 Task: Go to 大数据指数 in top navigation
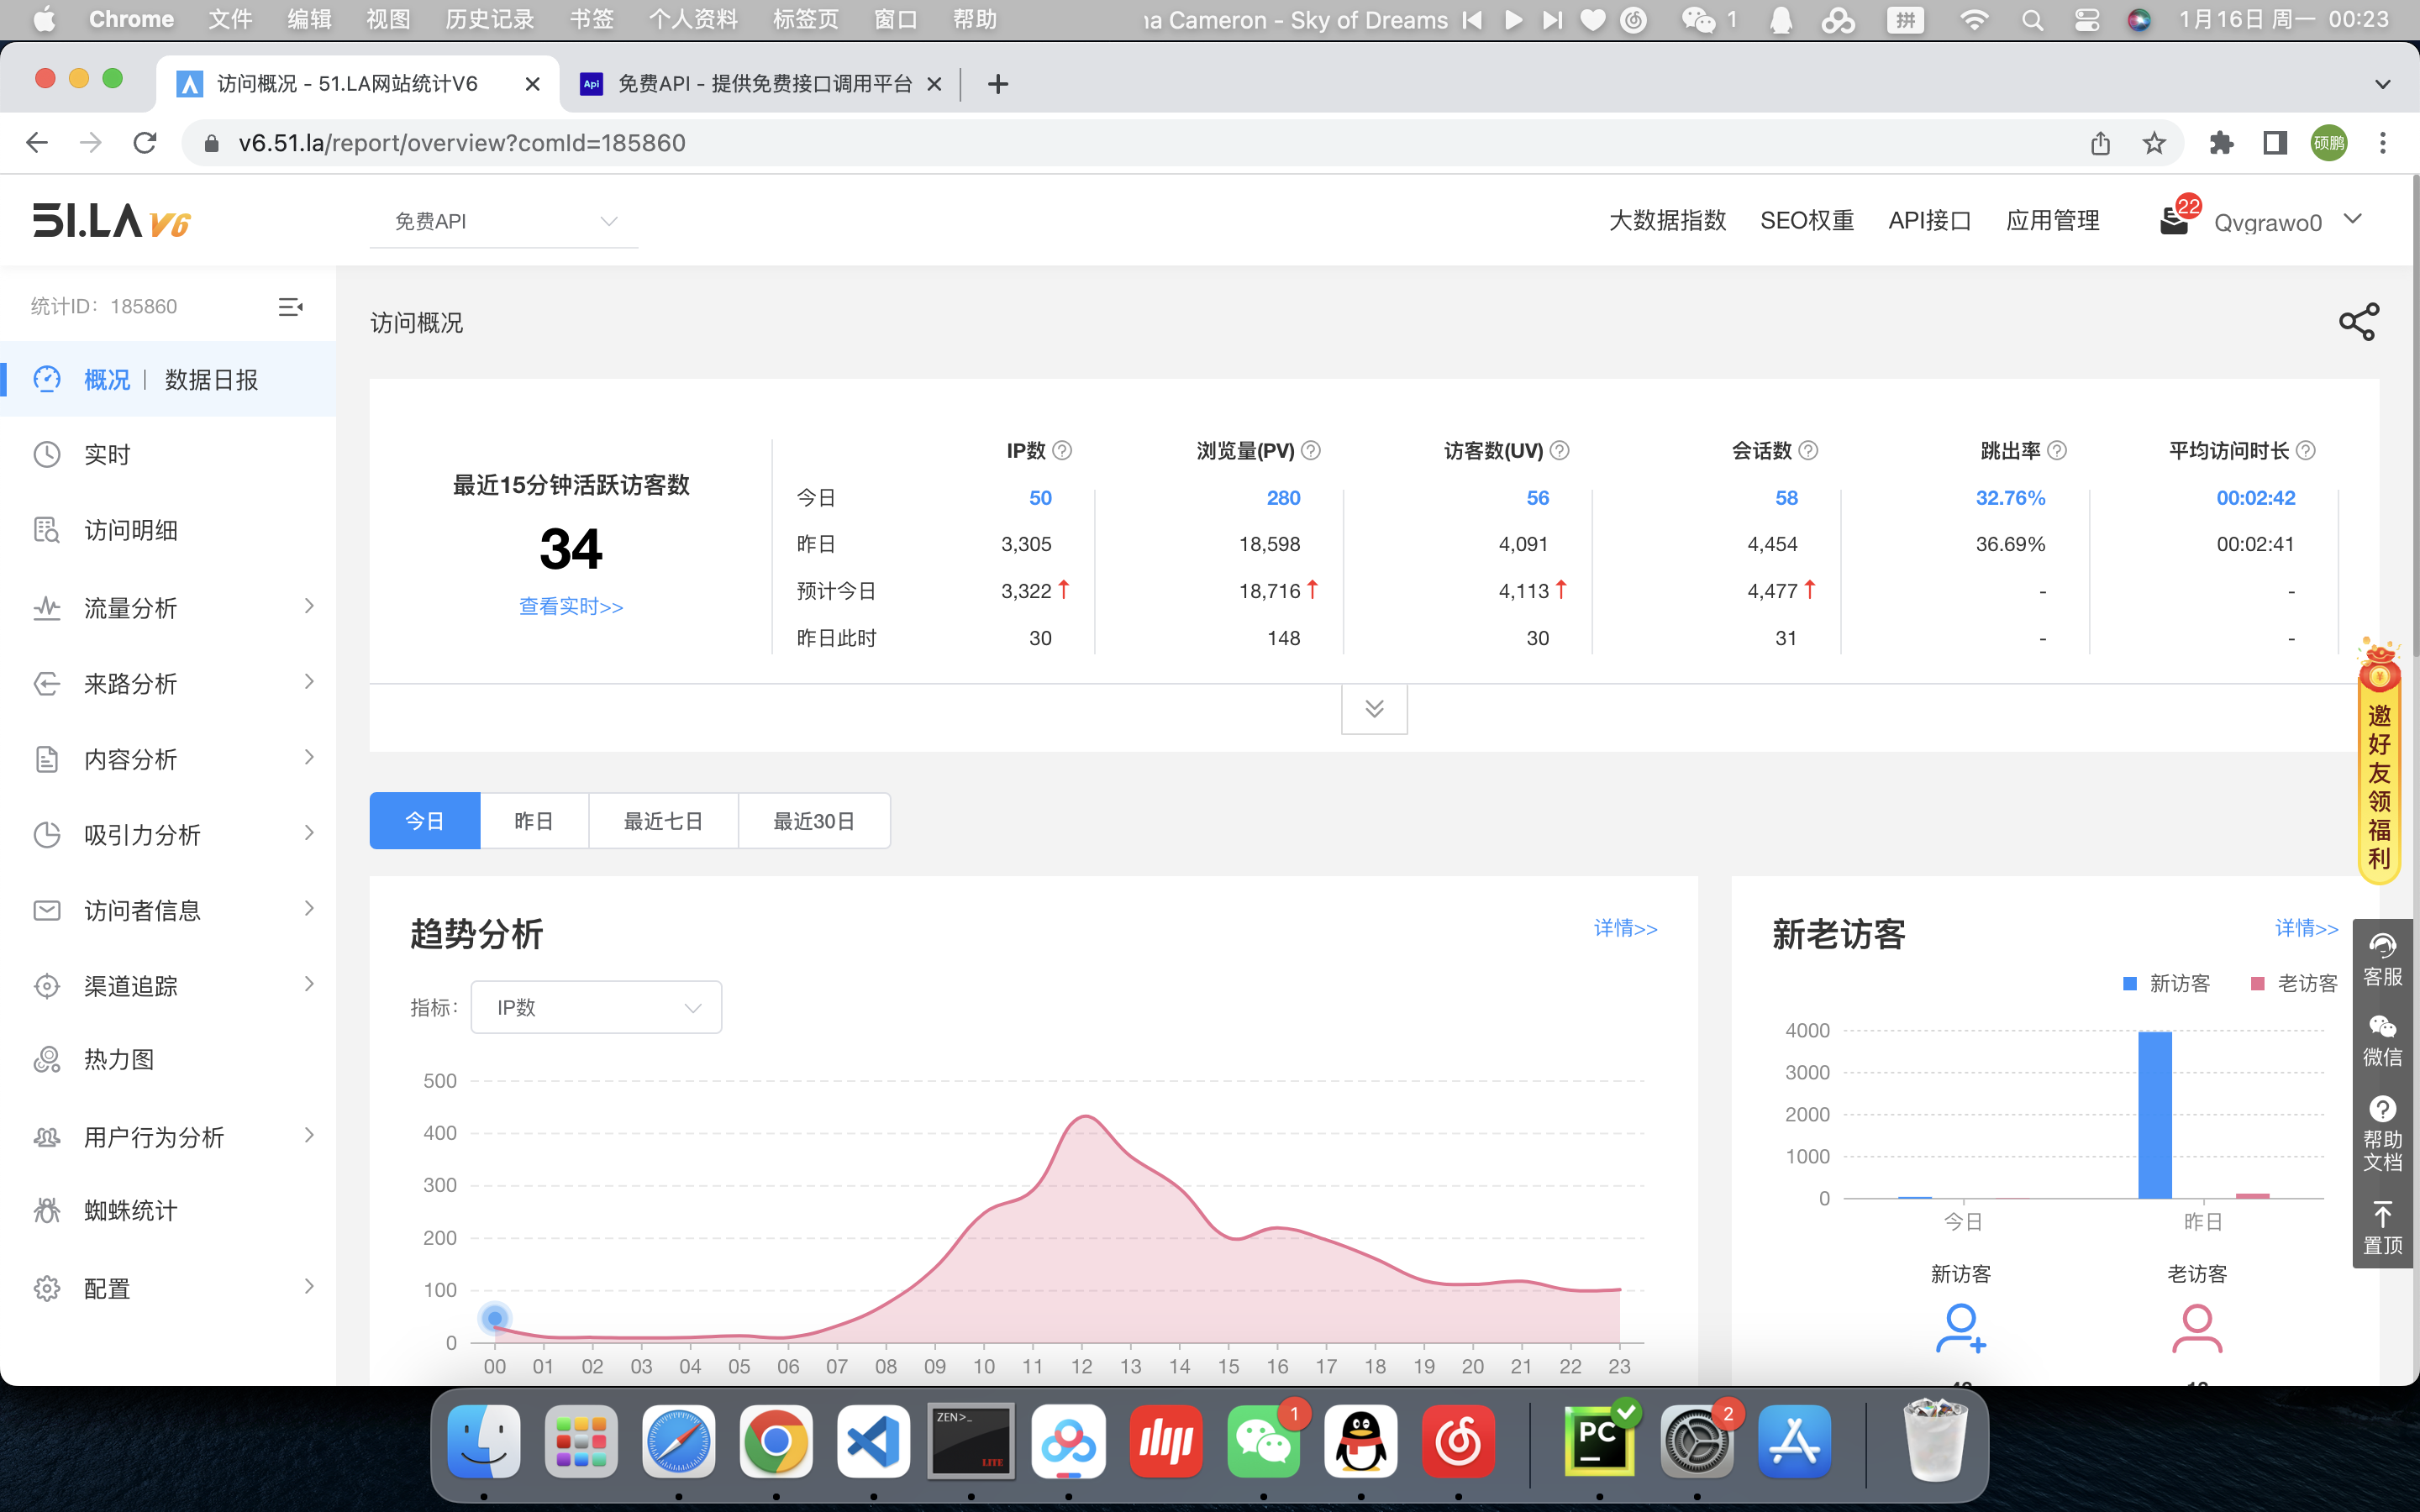click(1667, 221)
